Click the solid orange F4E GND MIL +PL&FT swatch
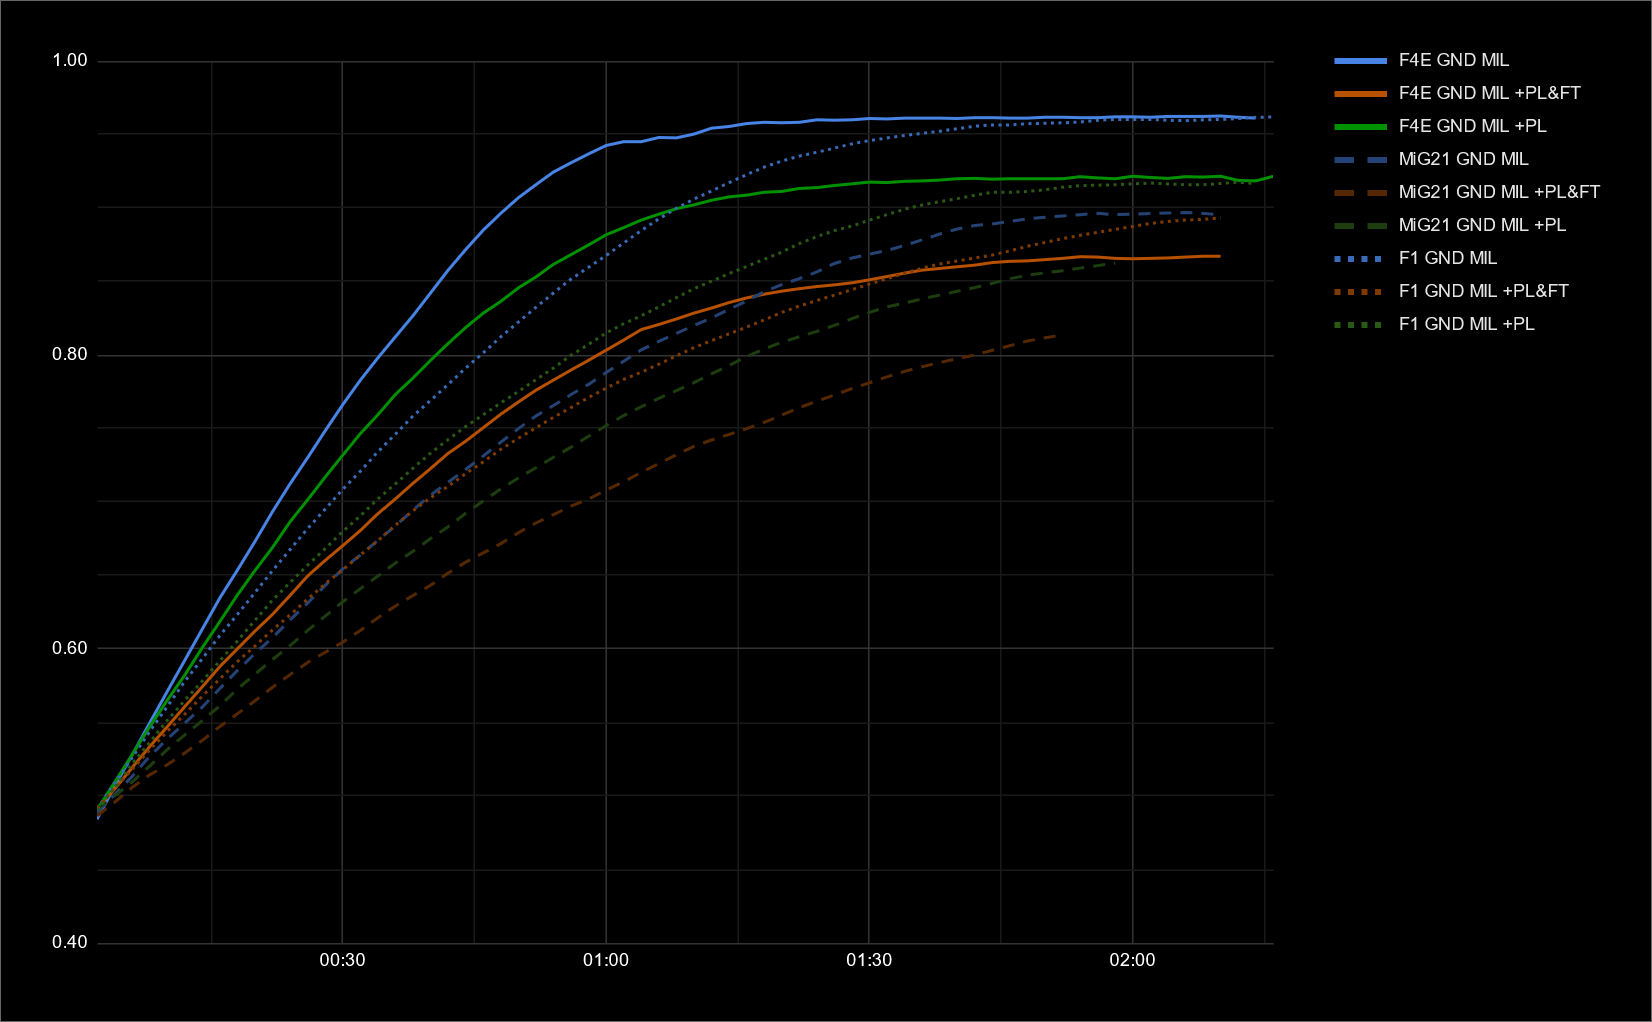 (1360, 93)
